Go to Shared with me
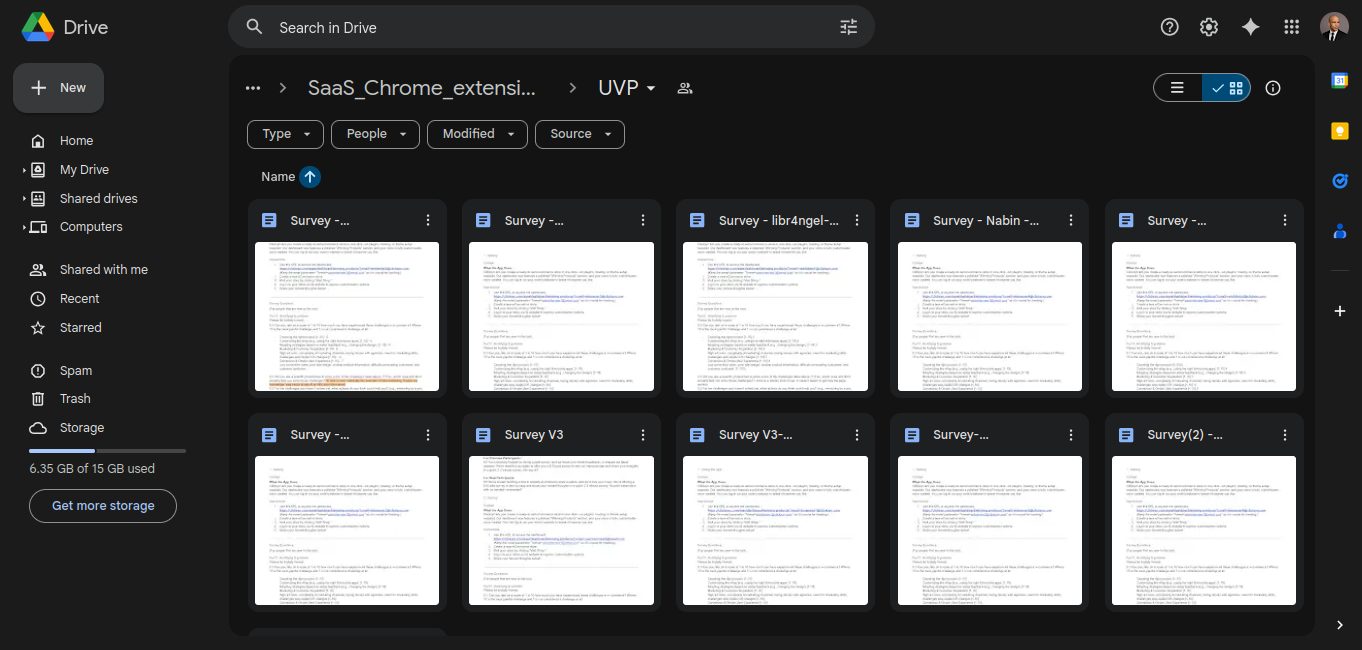 point(103,270)
